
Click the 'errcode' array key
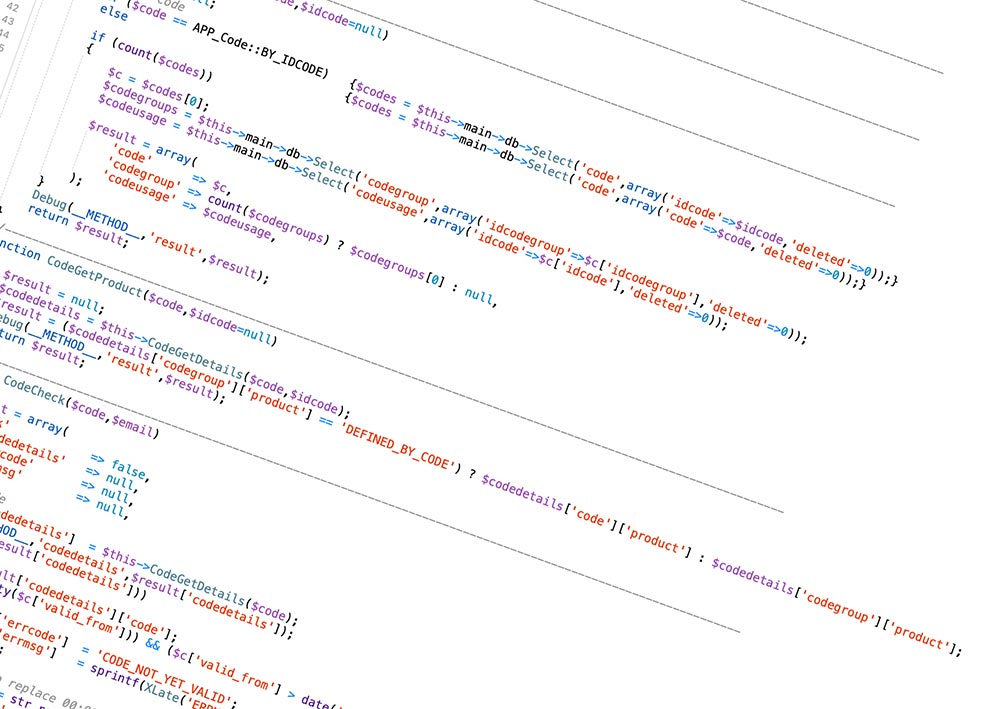tap(35, 633)
